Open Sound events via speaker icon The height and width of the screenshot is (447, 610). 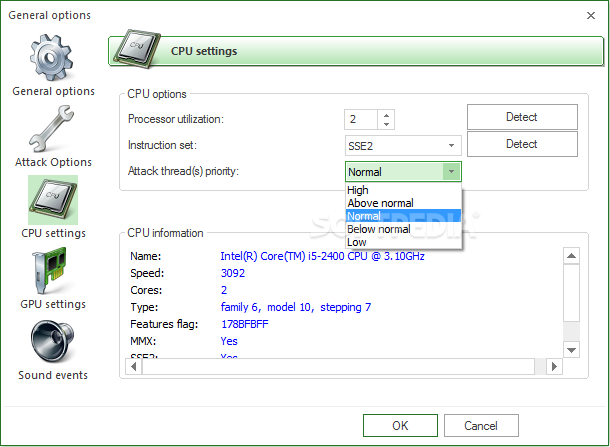[x=53, y=342]
